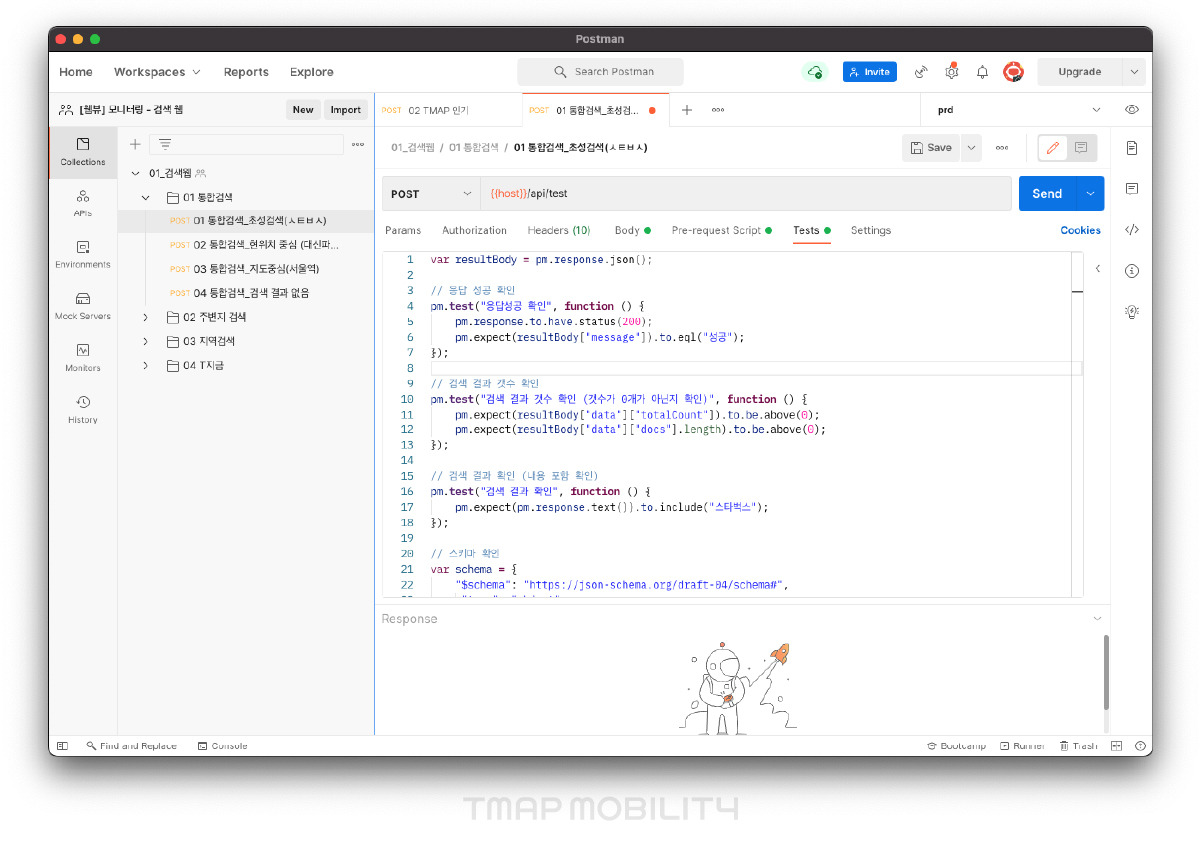Collapse the 01_검색웹 collection
Viewport: 1201px width, 851px height.
pos(135,173)
